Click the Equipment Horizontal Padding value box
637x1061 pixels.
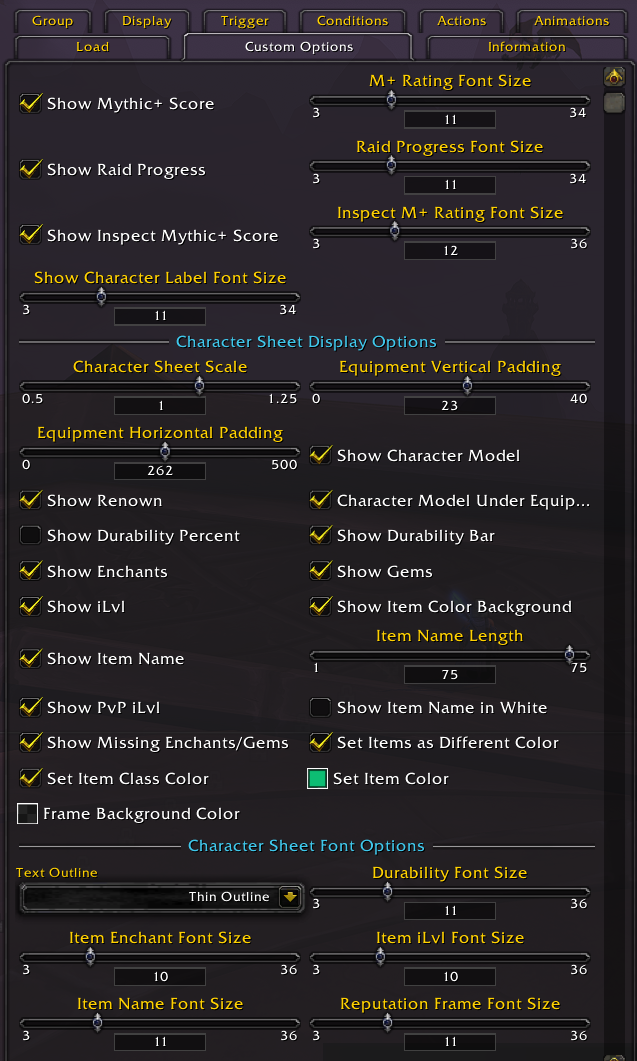click(x=160, y=471)
